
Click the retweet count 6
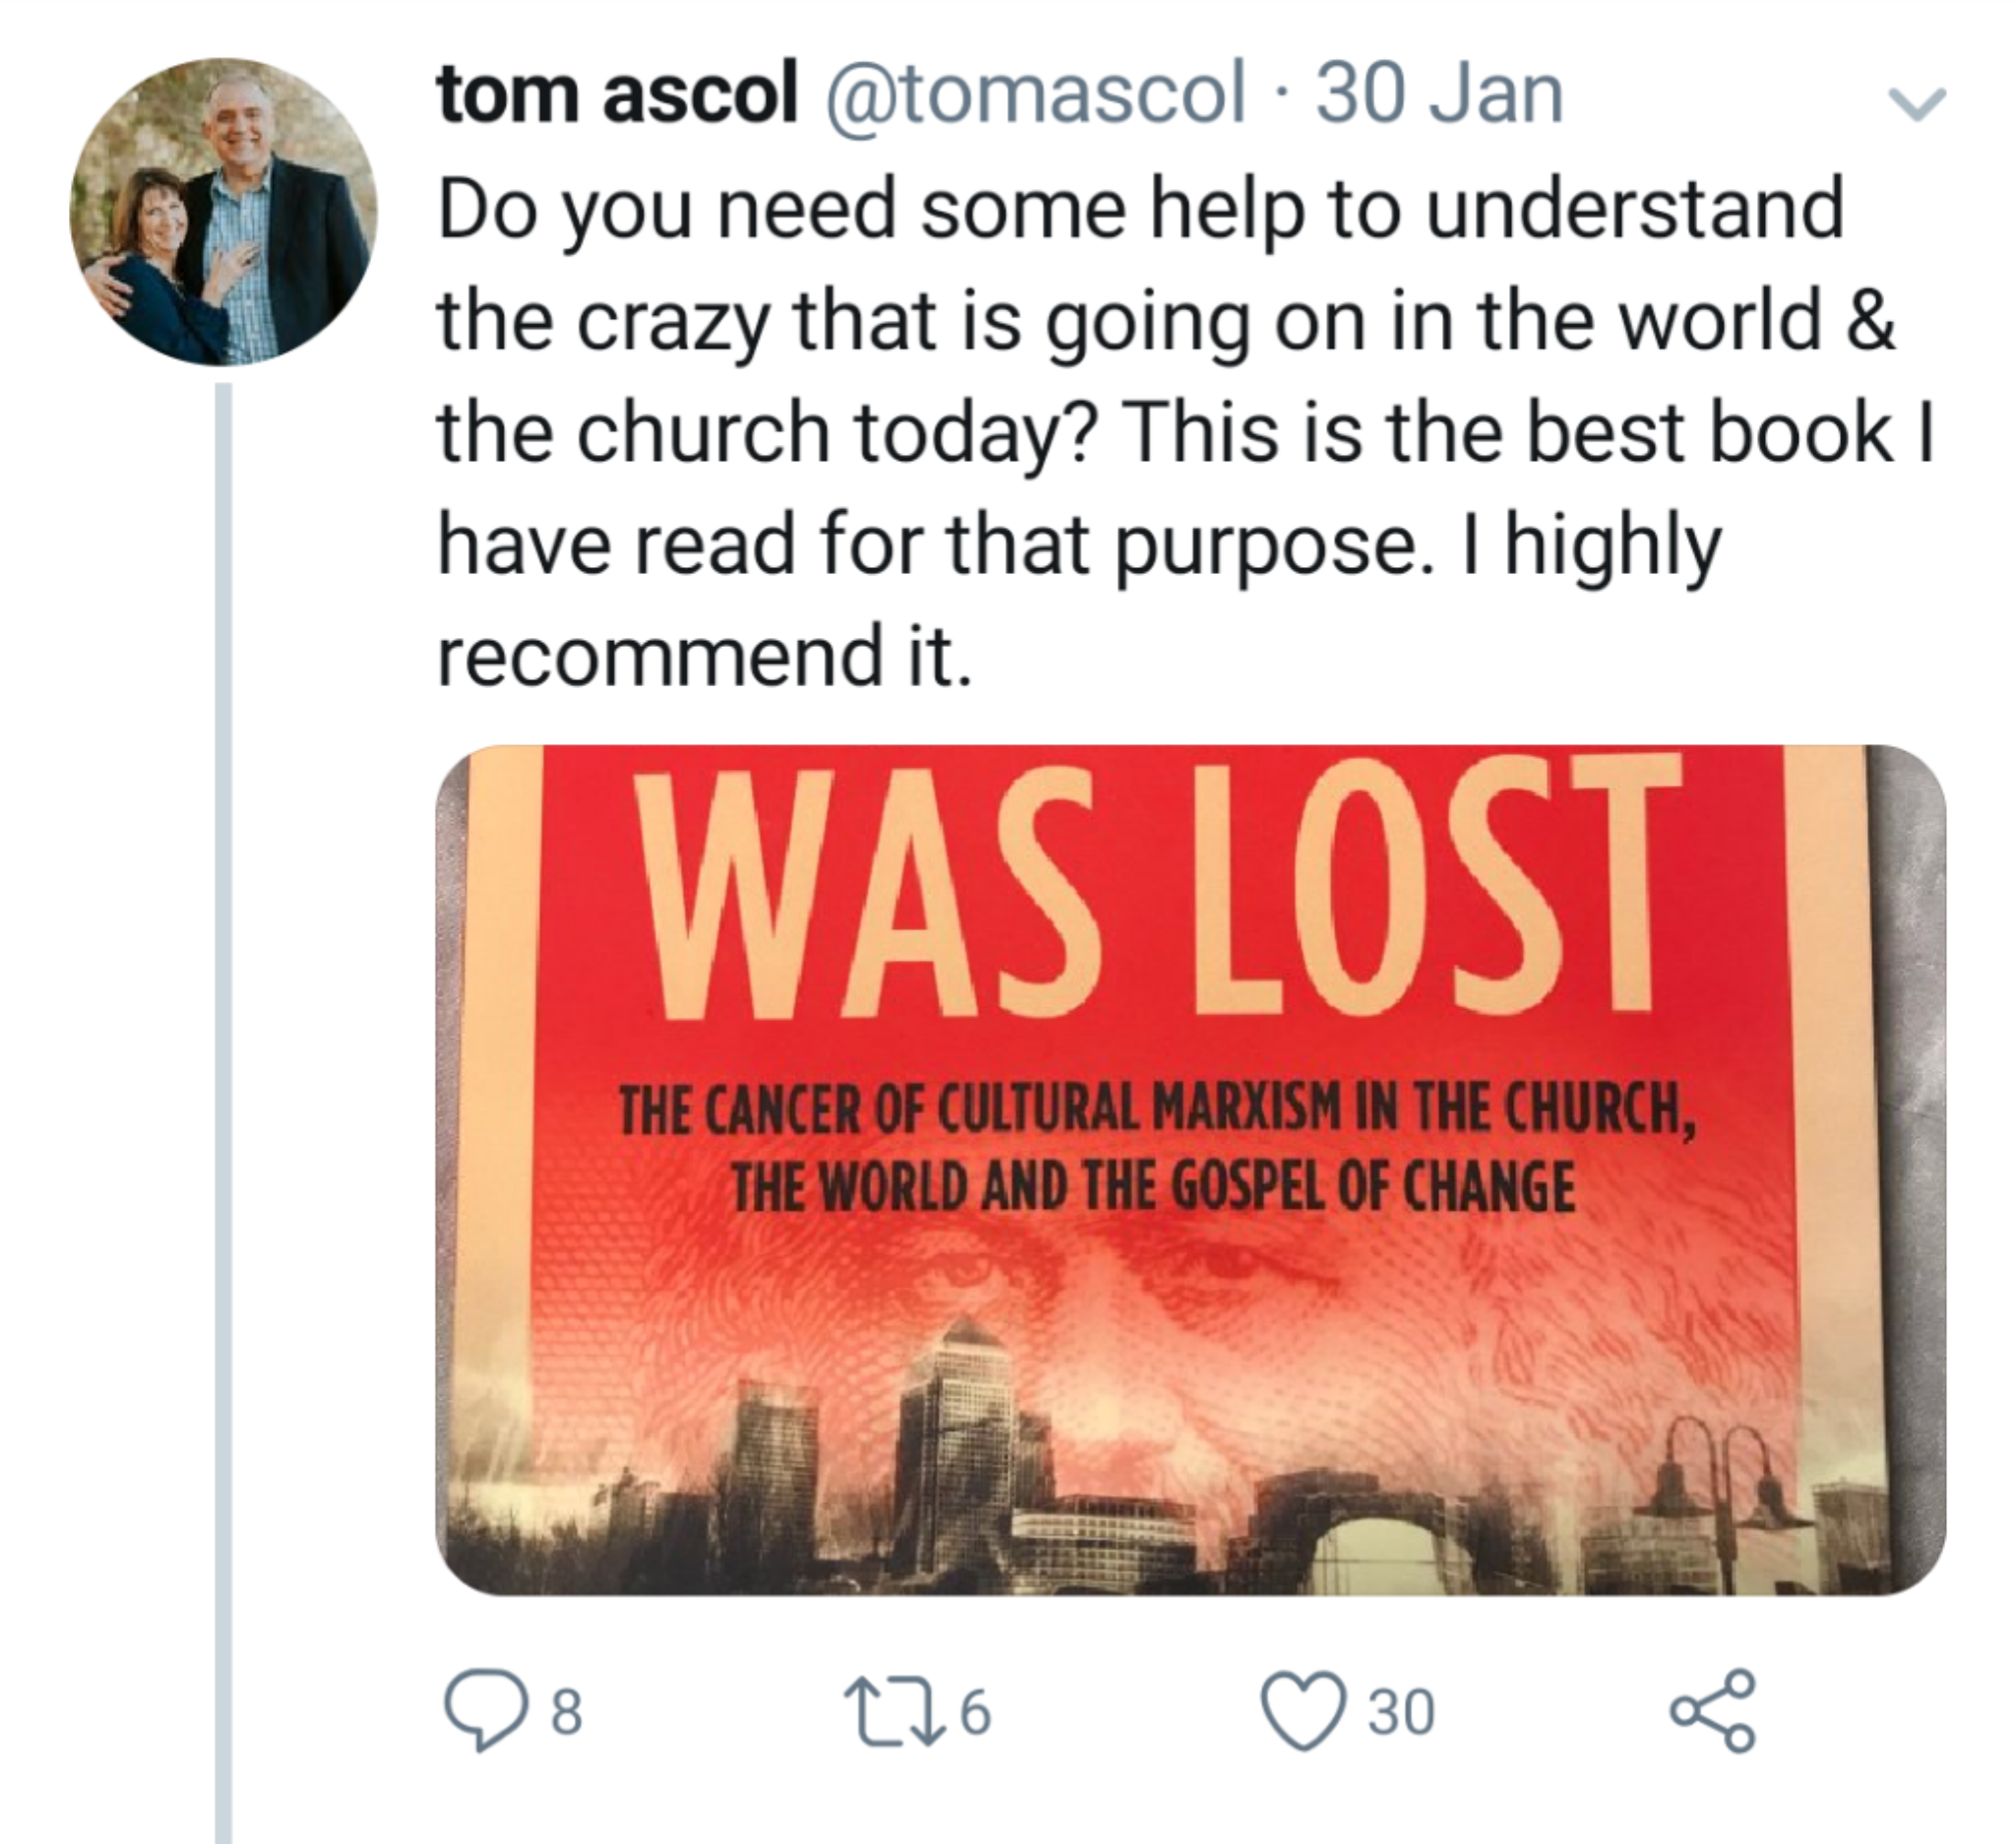(975, 1712)
